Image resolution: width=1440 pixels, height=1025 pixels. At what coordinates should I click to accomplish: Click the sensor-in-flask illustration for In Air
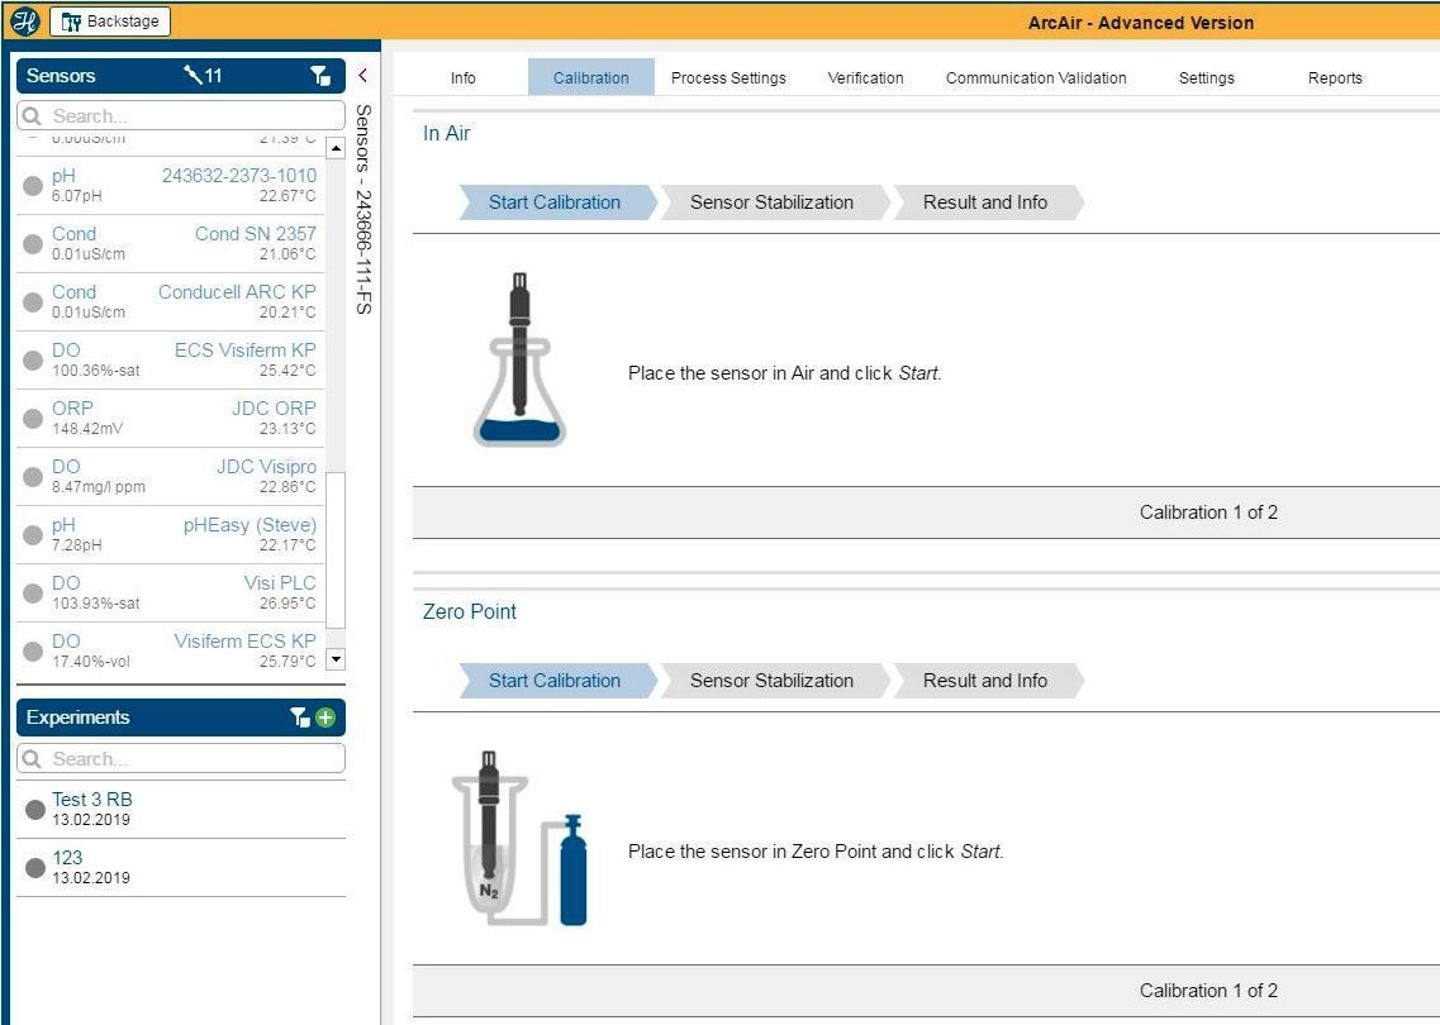[x=519, y=359]
